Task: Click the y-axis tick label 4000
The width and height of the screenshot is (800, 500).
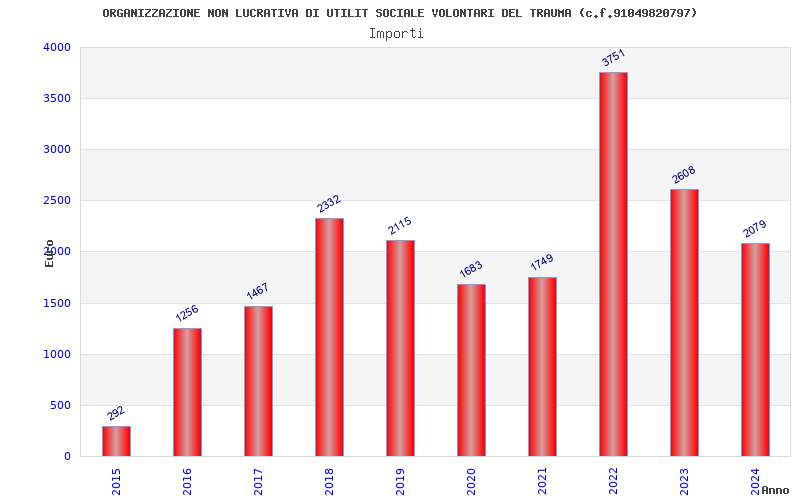Action: [x=57, y=47]
